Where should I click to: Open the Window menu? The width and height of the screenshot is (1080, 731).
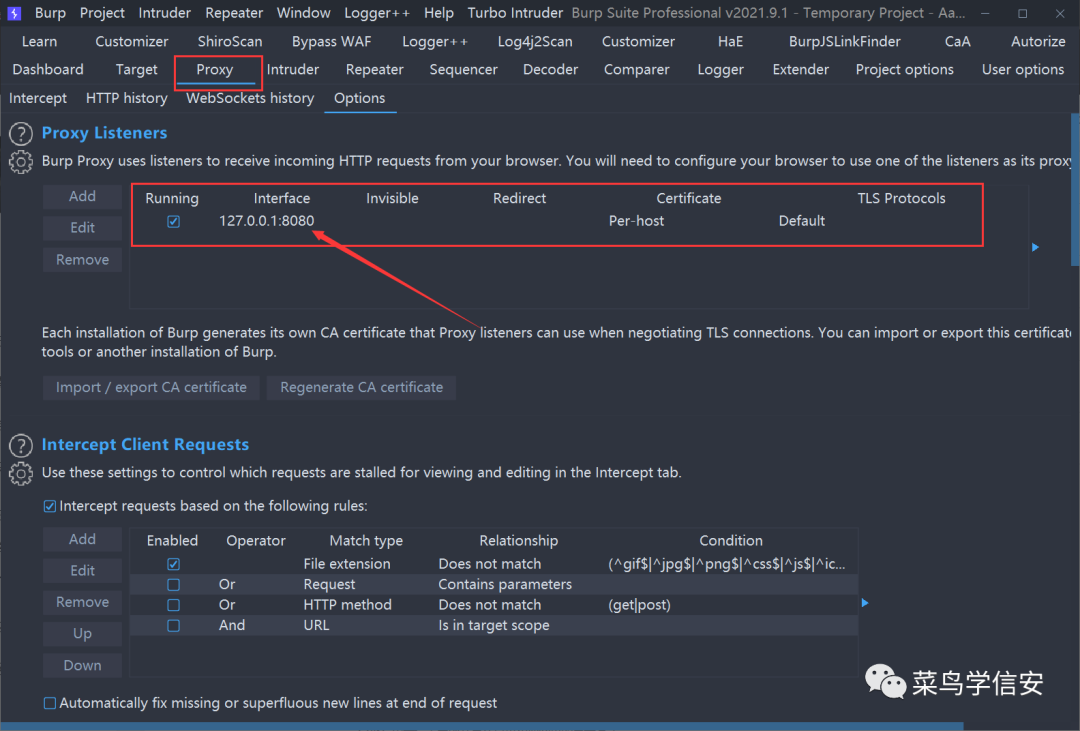click(304, 13)
